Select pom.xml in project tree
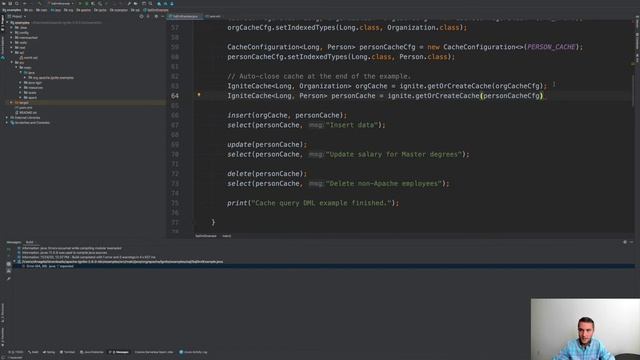Viewport: 640px width, 360px height. tap(24, 107)
